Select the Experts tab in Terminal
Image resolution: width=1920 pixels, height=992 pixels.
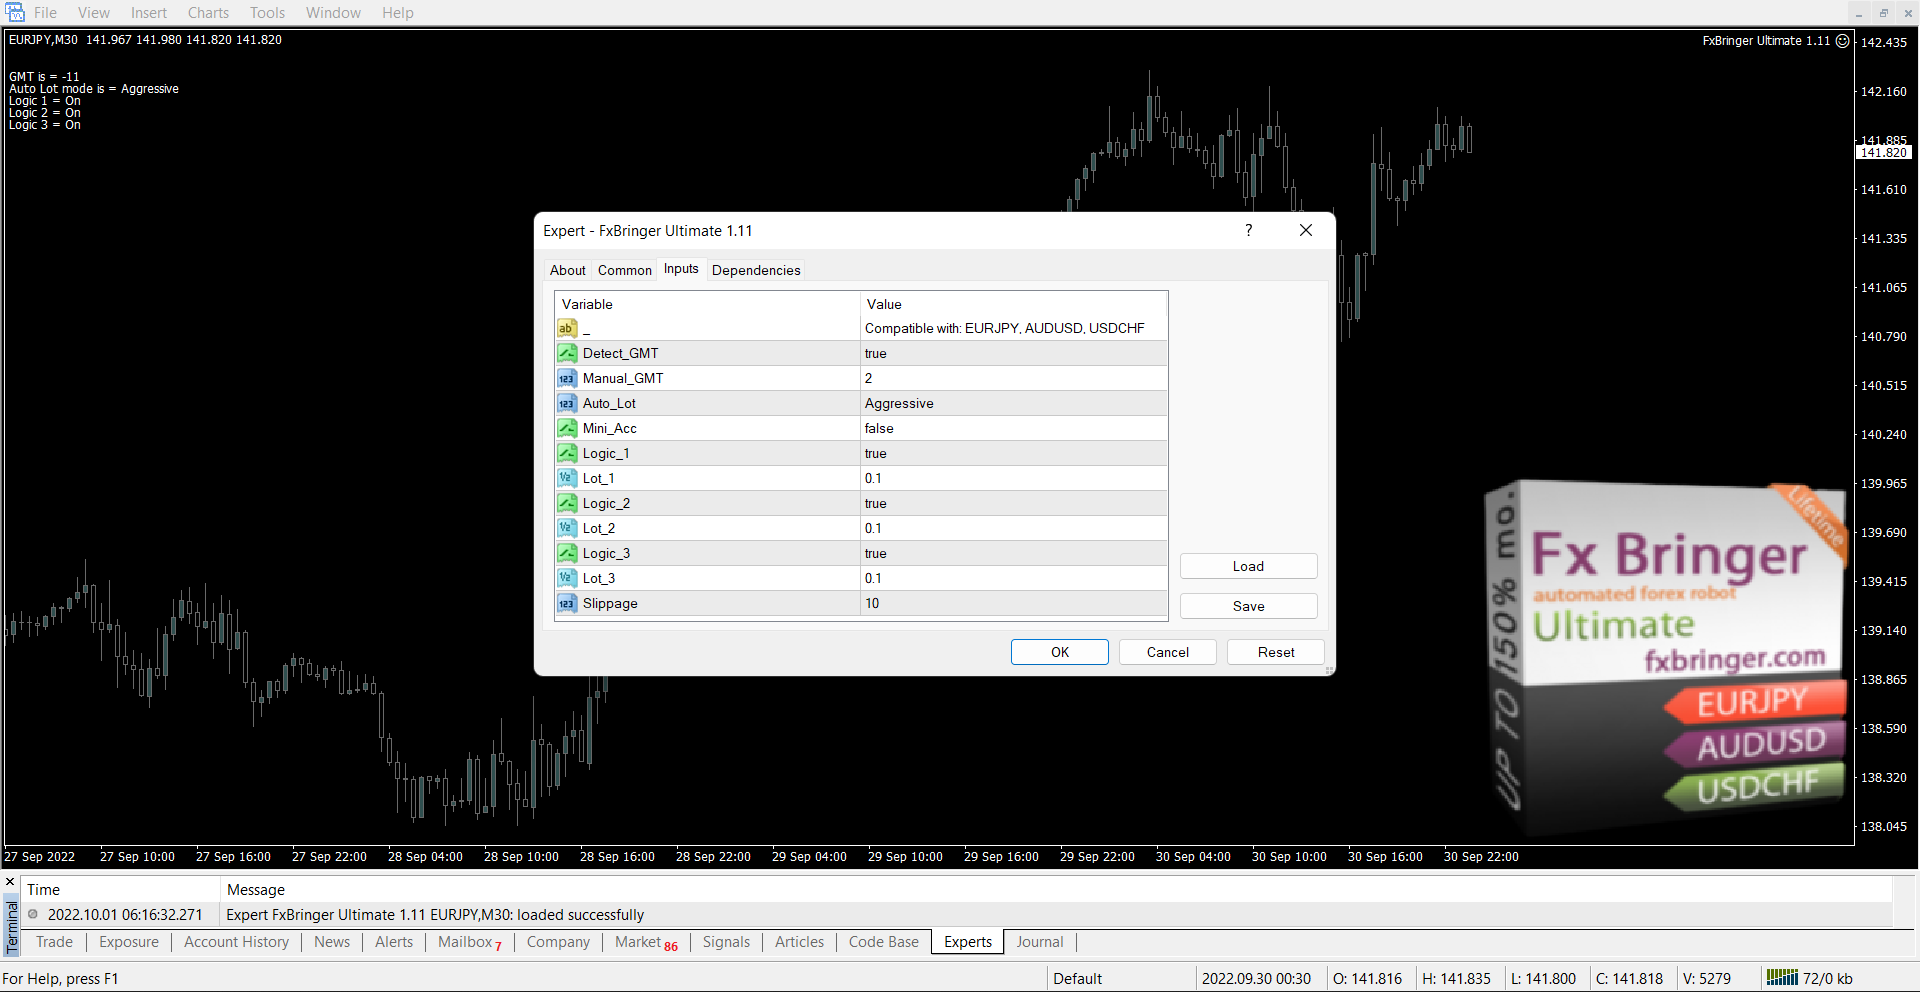coord(968,942)
